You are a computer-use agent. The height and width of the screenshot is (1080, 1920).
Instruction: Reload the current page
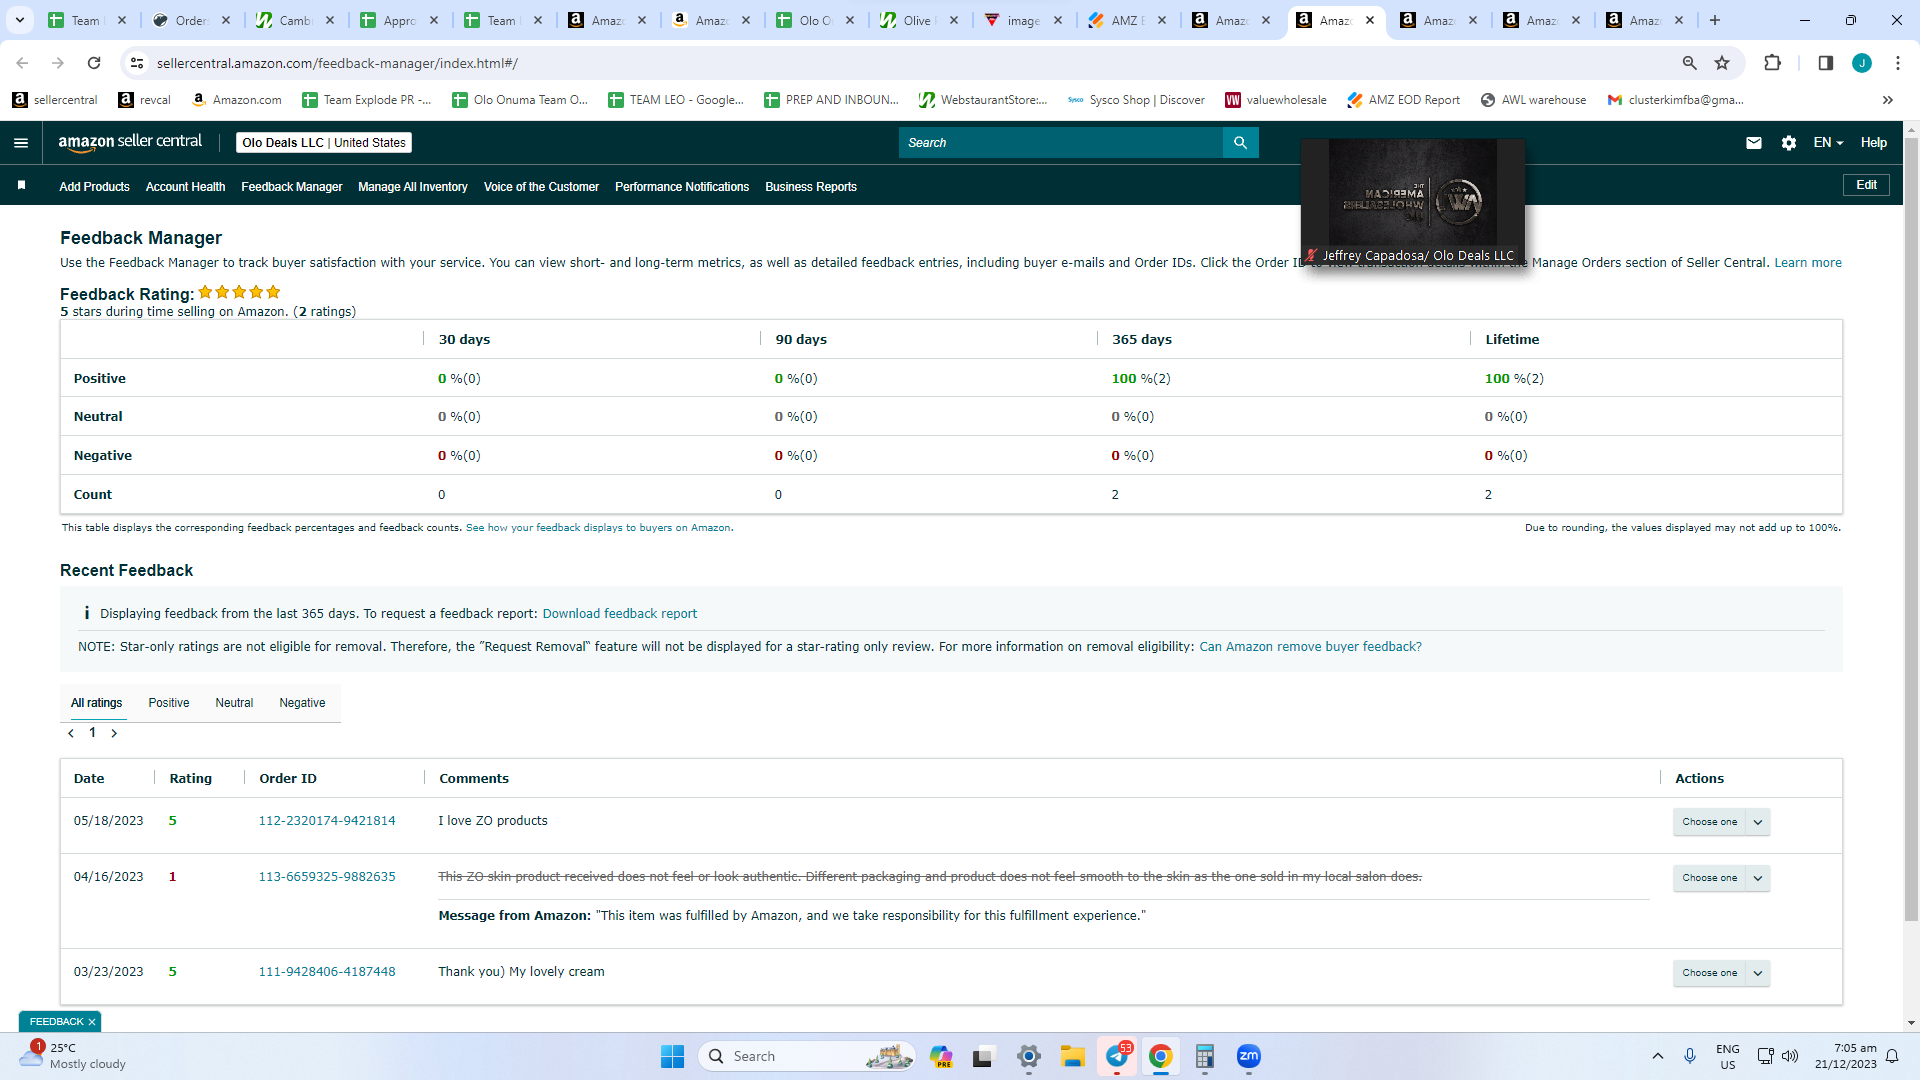pyautogui.click(x=94, y=63)
